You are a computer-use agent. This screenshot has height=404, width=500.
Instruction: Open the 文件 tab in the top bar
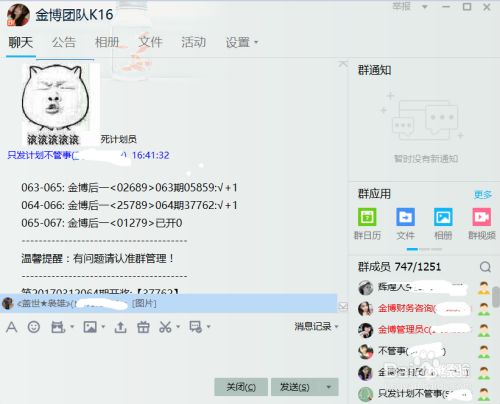pyautogui.click(x=150, y=42)
